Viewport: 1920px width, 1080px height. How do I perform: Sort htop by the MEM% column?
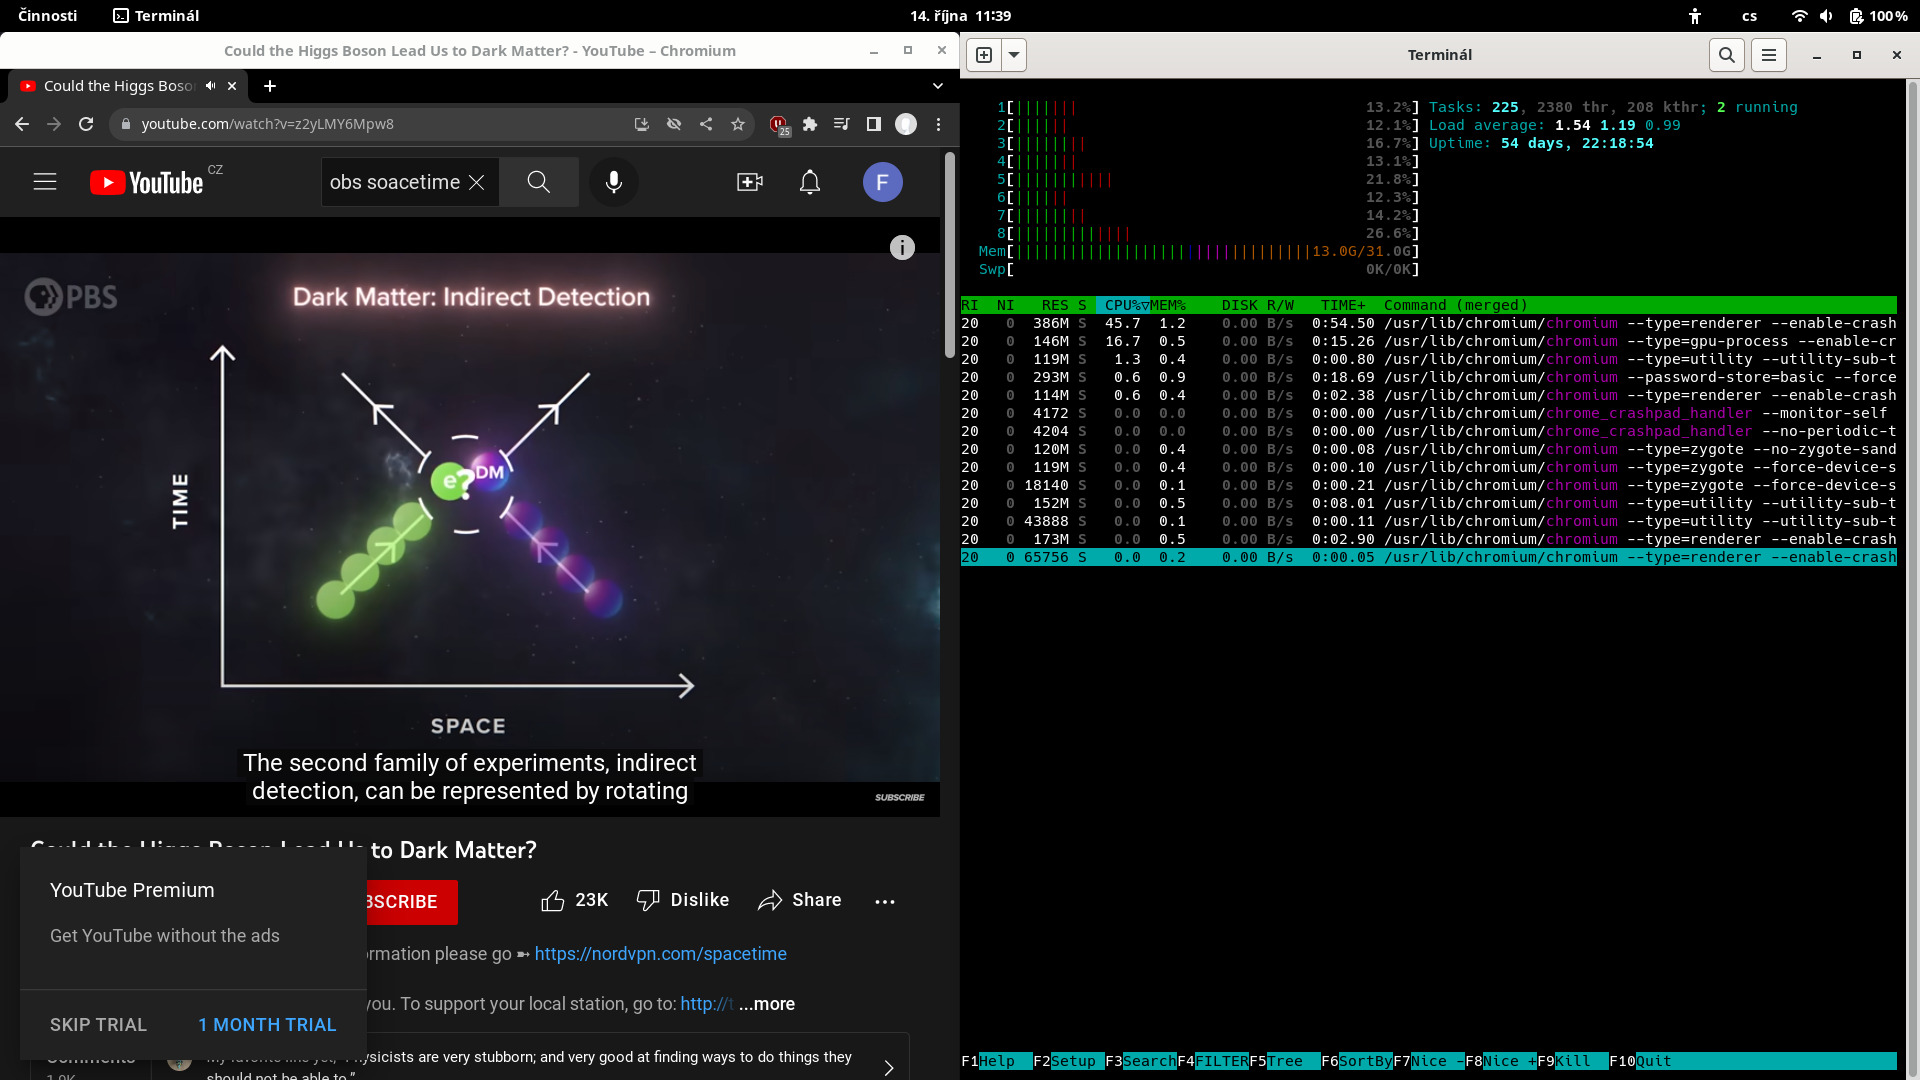[1168, 305]
